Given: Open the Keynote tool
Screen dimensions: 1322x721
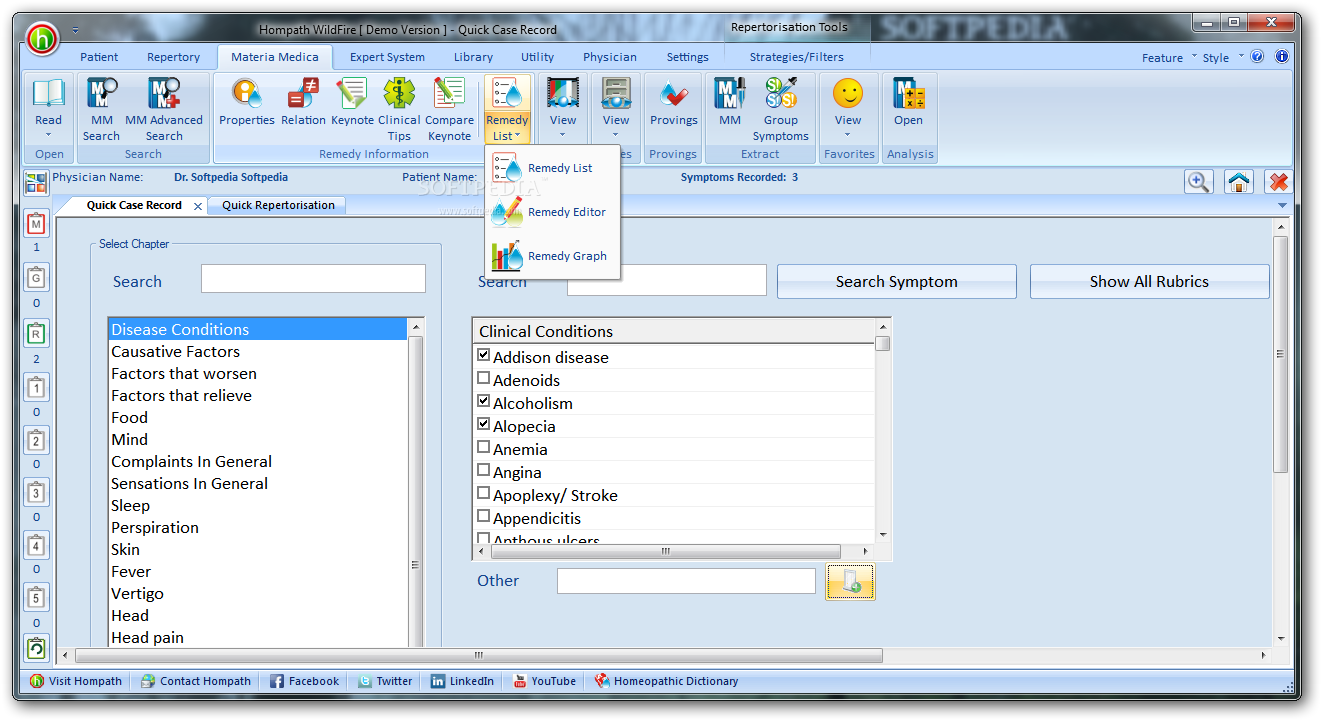Looking at the screenshot, I should click(352, 102).
